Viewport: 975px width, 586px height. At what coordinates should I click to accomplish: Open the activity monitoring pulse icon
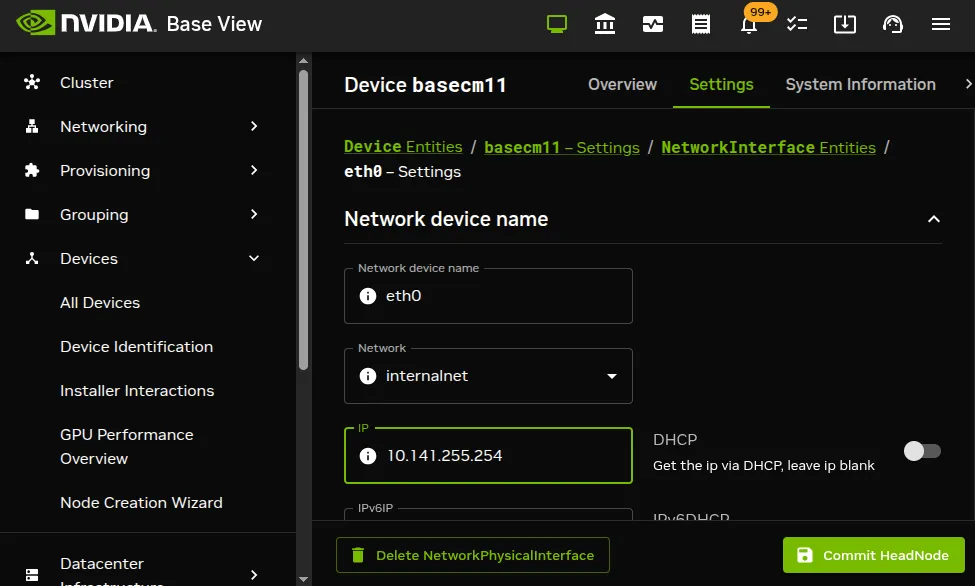652,24
